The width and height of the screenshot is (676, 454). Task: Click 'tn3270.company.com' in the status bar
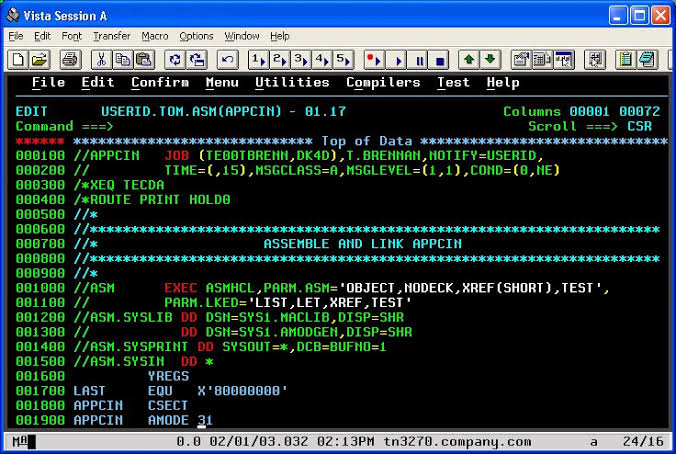[x=457, y=442]
